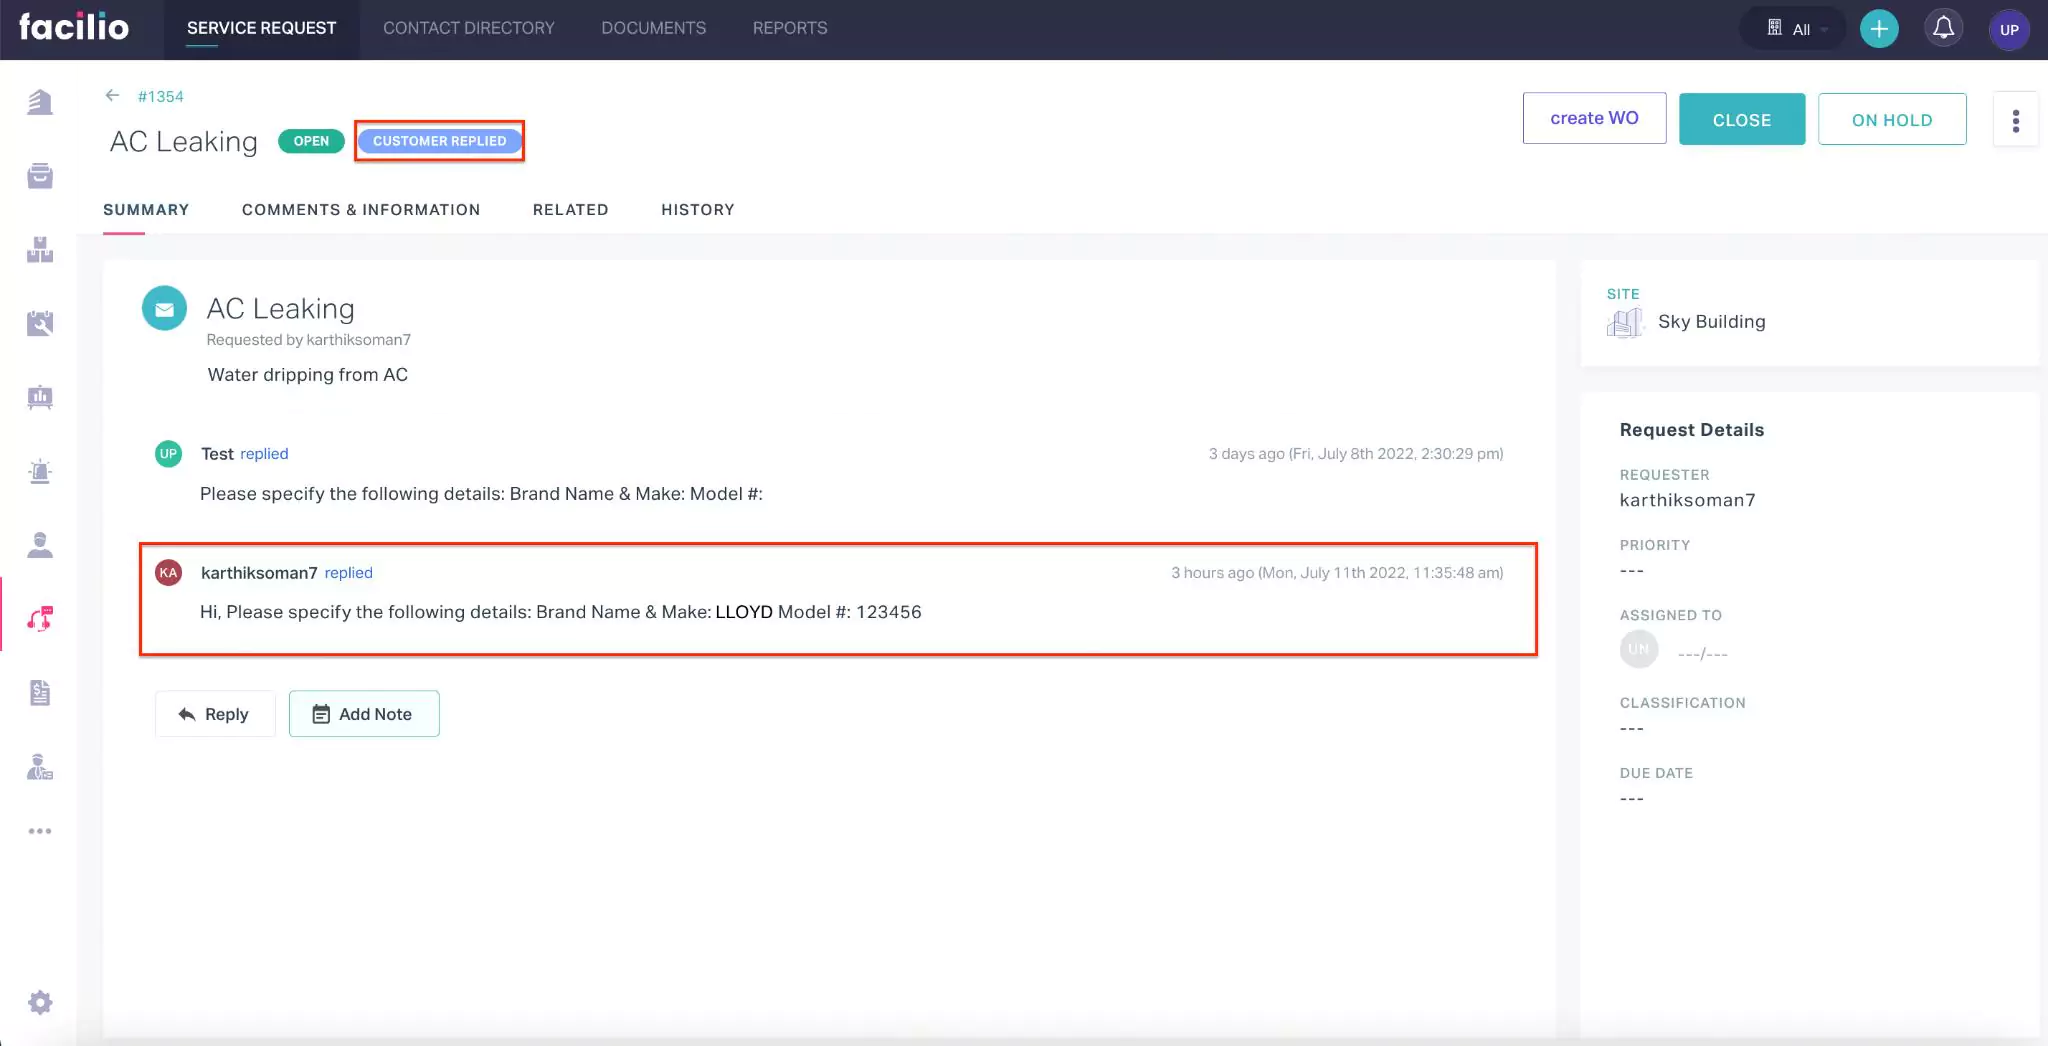Image resolution: width=2048 pixels, height=1046 pixels.
Task: Click the Reply button
Action: (214, 714)
